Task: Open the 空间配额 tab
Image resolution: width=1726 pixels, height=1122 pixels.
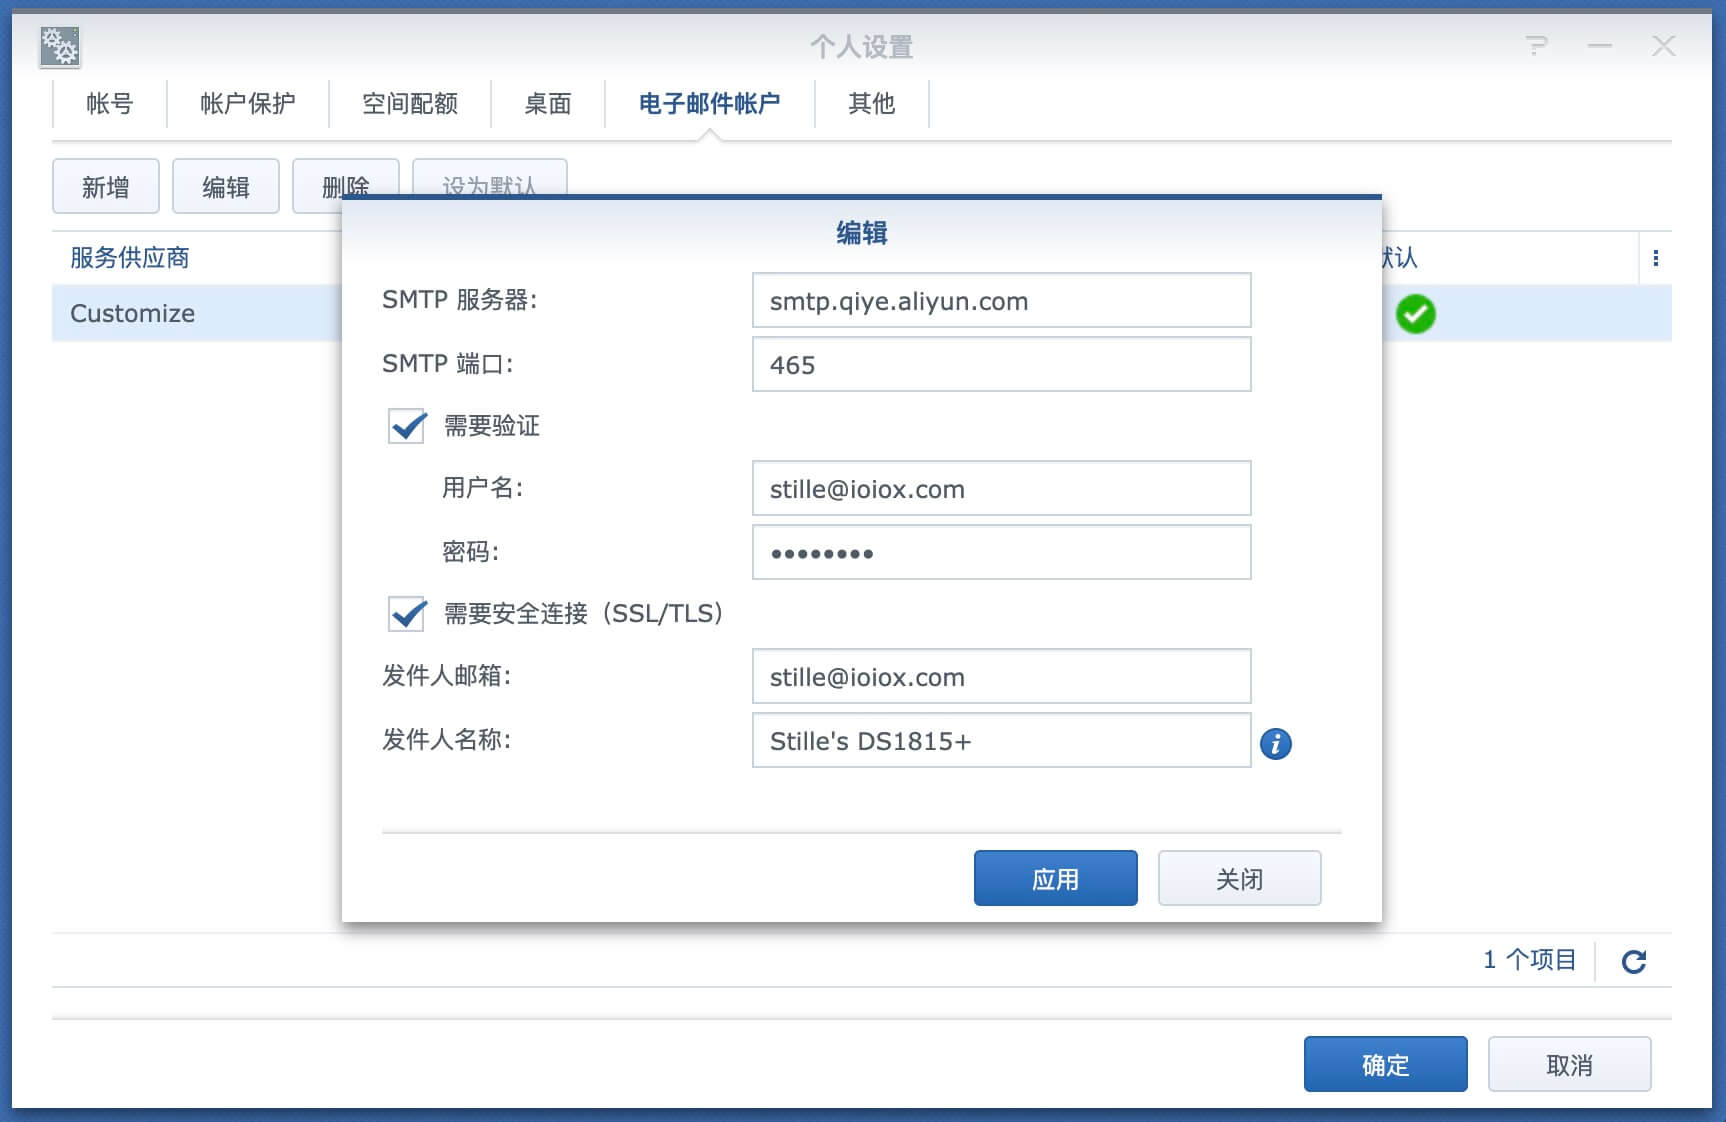Action: (x=410, y=104)
